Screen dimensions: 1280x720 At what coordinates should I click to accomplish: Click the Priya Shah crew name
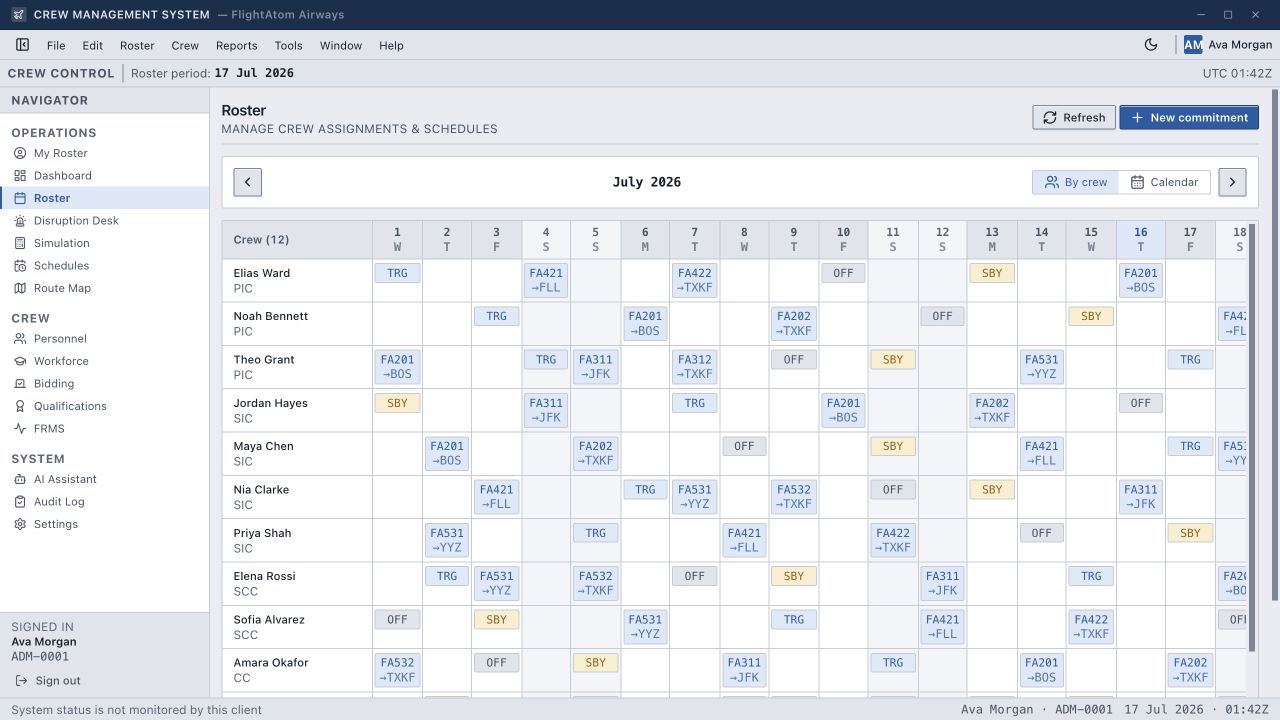pos(262,533)
